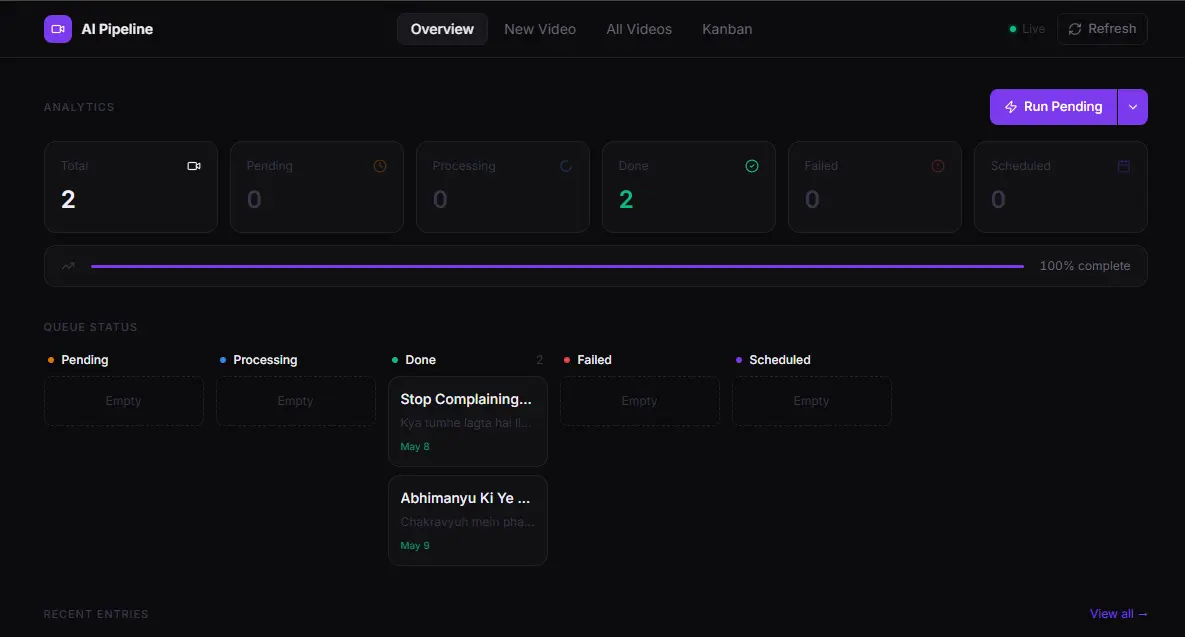1185x637 pixels.
Task: Click the Done analytics card value 2
Action: click(626, 199)
